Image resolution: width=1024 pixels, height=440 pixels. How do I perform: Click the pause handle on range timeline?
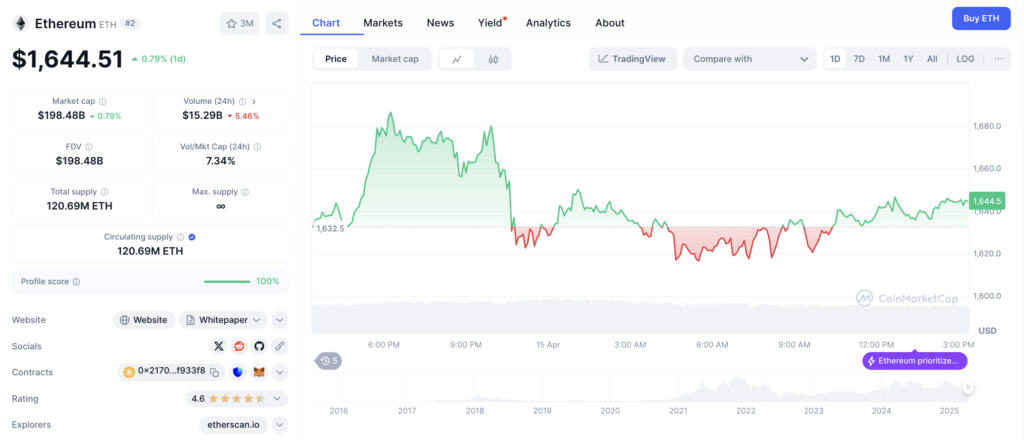tap(968, 388)
